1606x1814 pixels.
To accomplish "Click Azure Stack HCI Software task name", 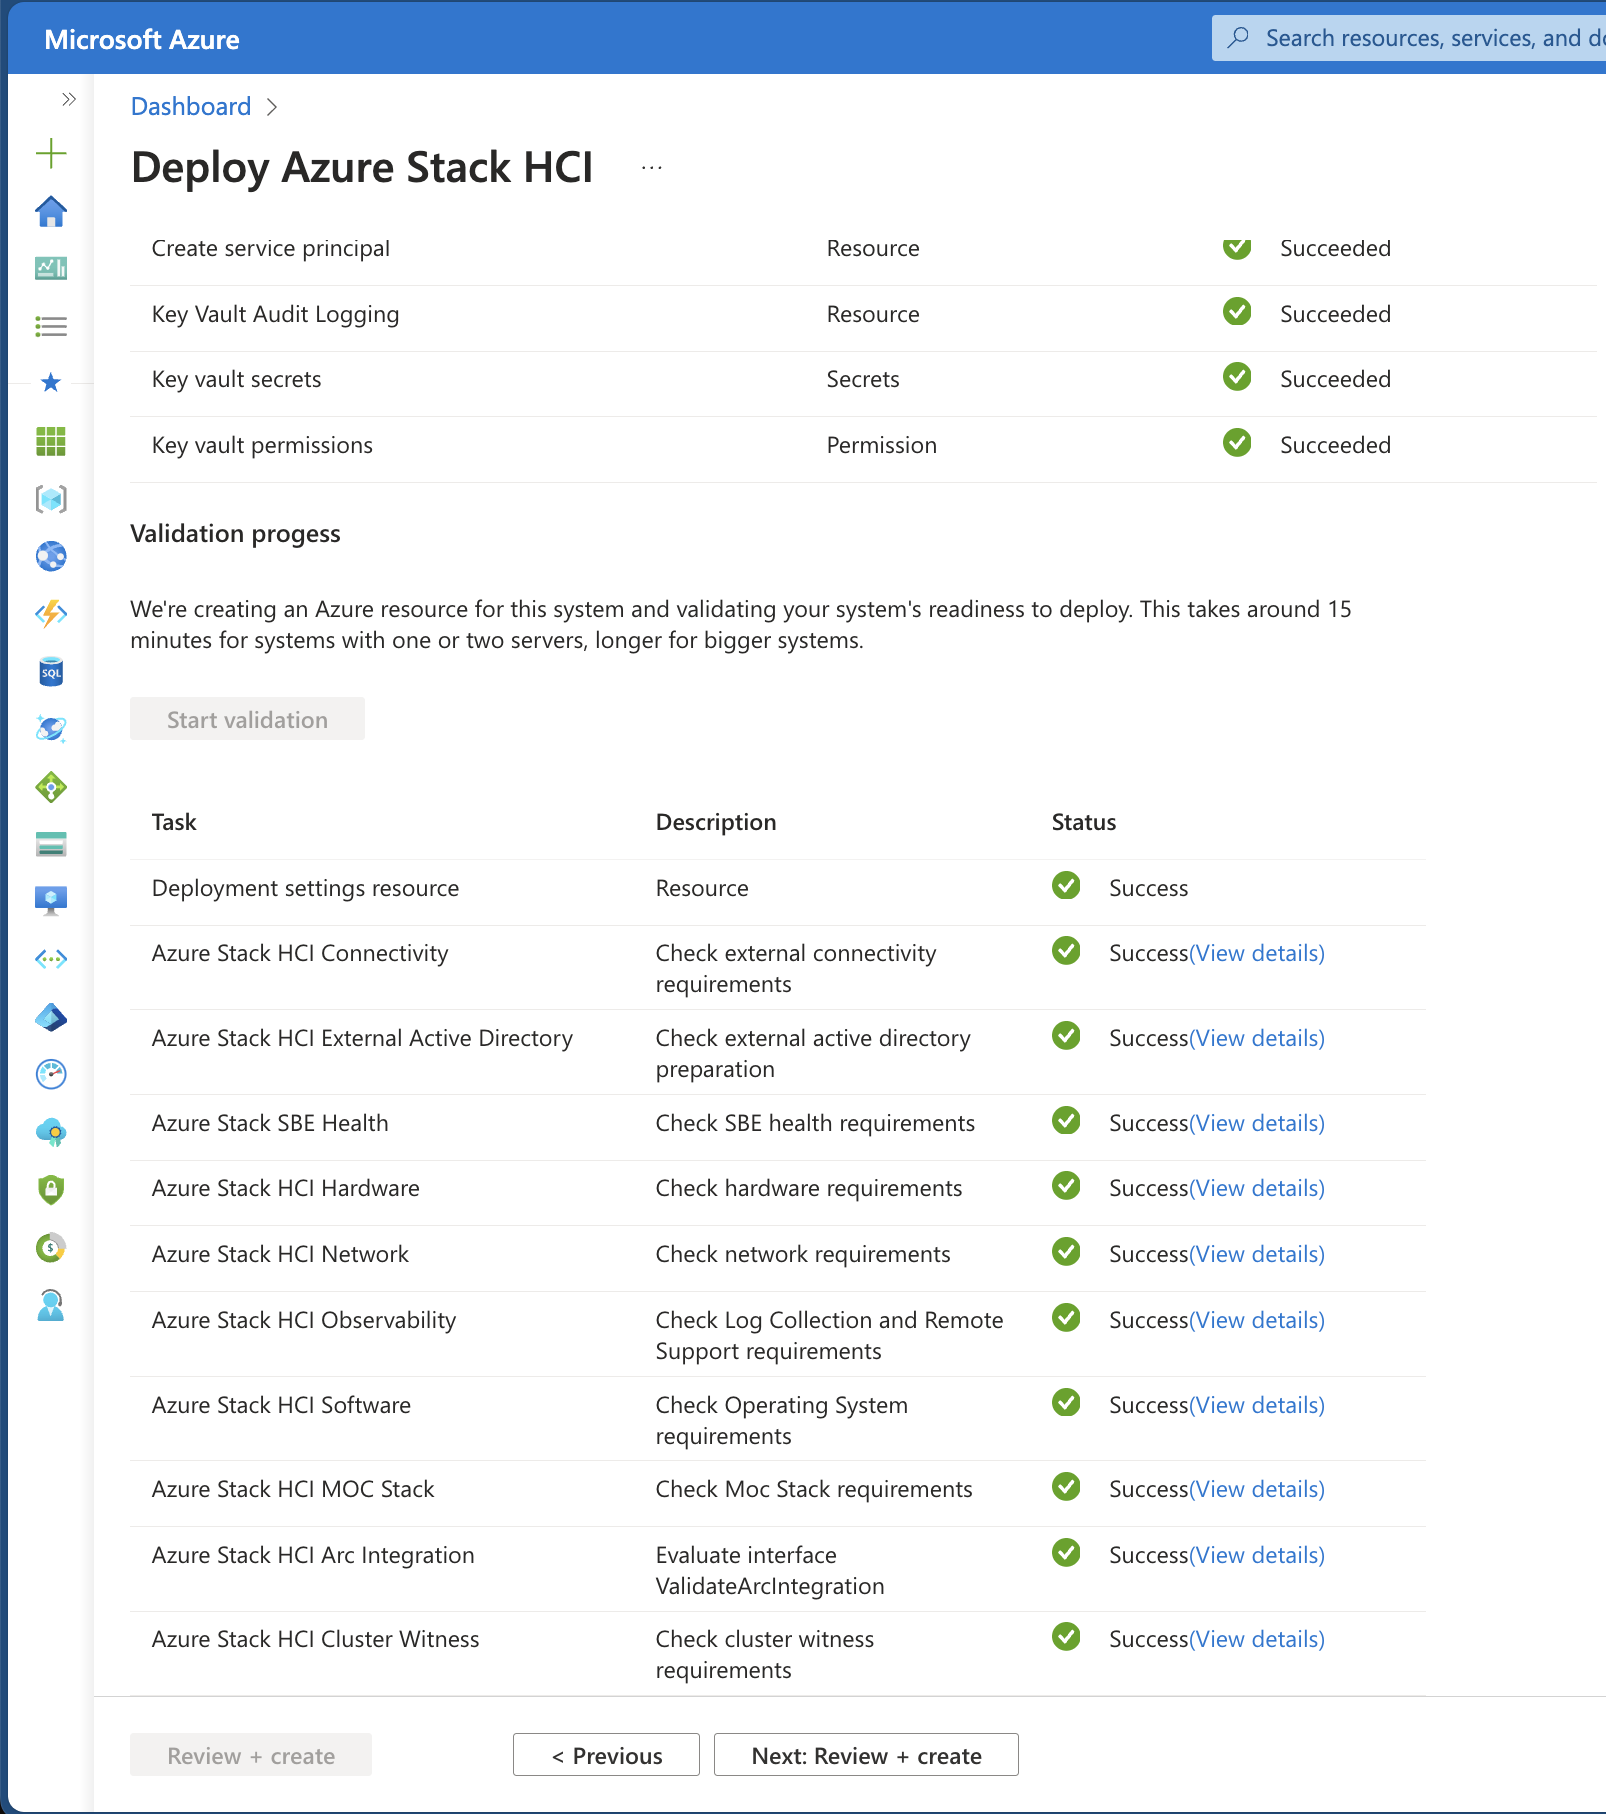I will [281, 1405].
